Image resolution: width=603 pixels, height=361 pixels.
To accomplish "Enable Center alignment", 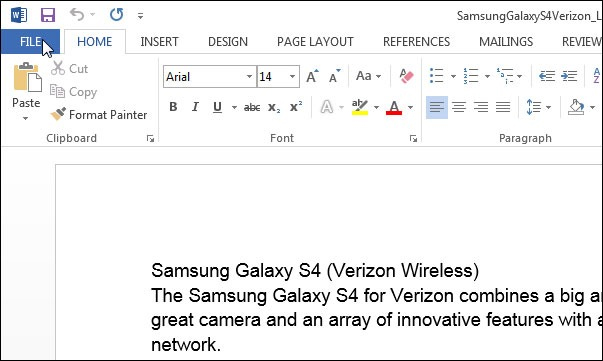I will 458,107.
